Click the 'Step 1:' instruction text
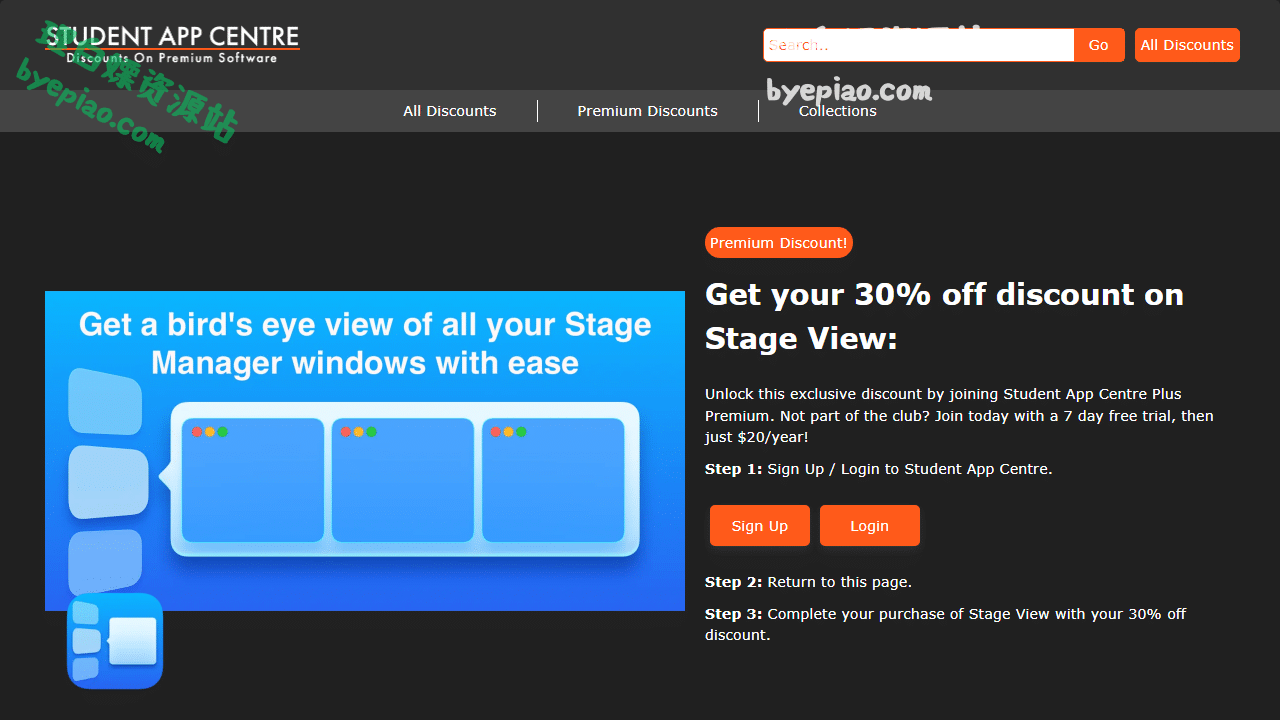Image resolution: width=1280 pixels, height=720 pixels. click(879, 469)
